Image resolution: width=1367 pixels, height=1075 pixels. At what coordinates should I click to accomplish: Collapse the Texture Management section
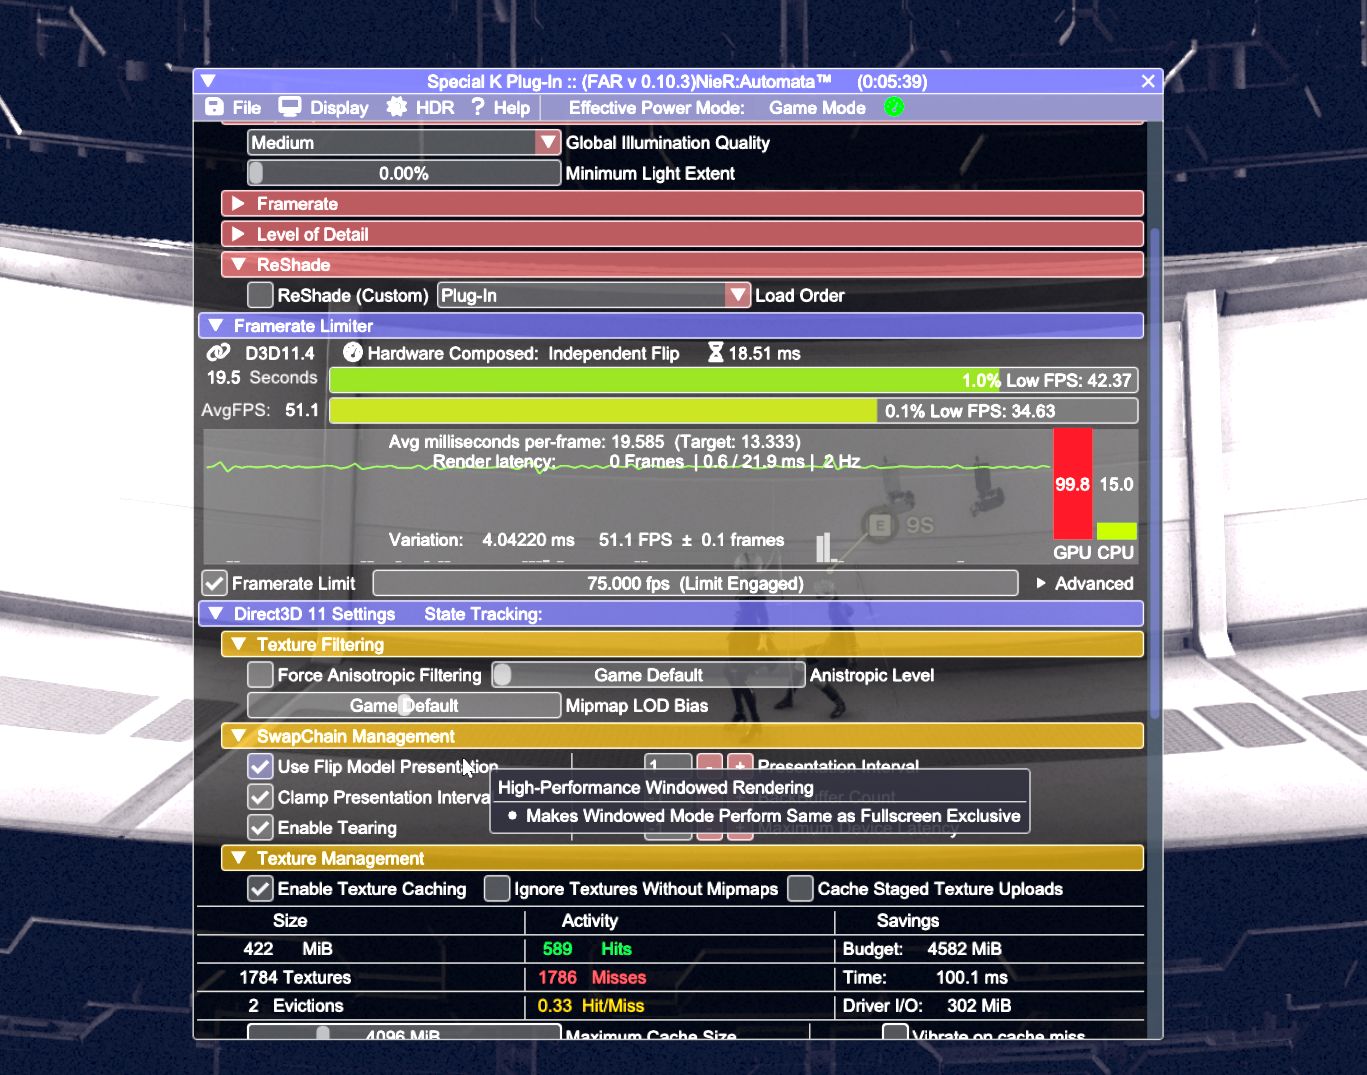point(682,858)
